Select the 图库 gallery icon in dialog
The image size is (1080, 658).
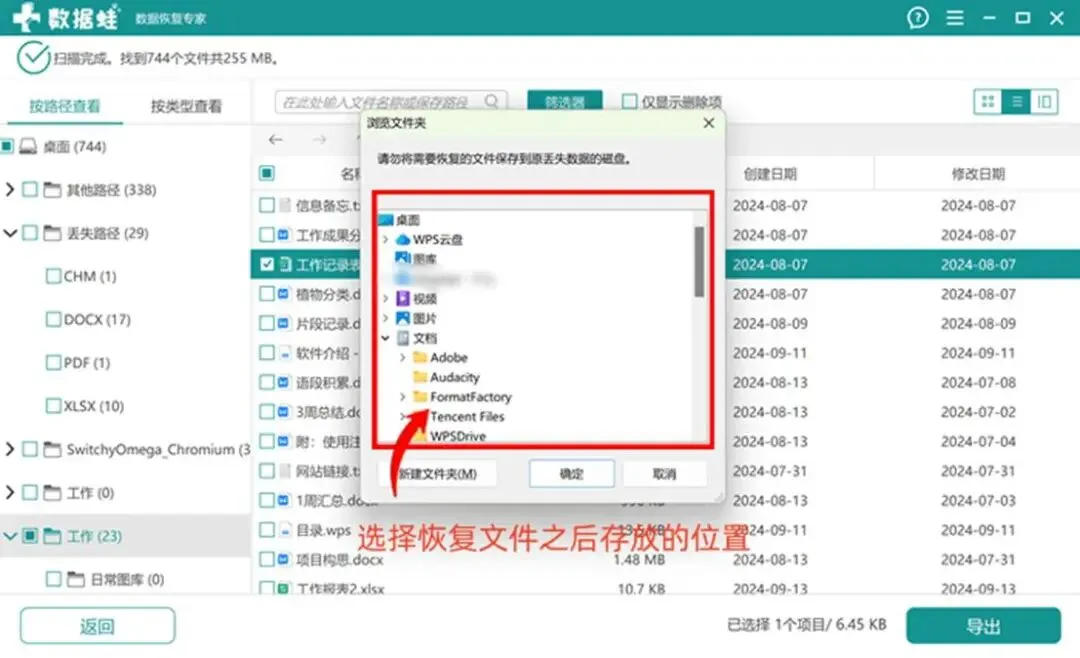point(403,258)
